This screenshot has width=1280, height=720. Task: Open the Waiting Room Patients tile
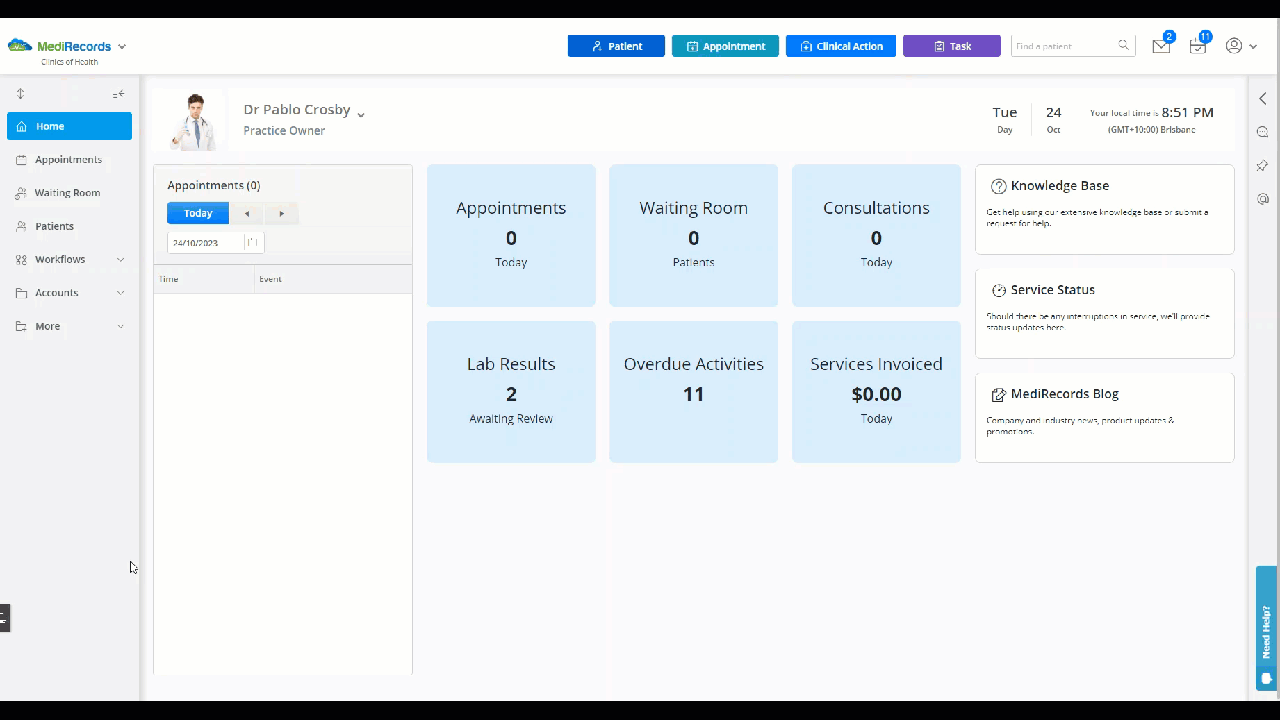tap(693, 235)
